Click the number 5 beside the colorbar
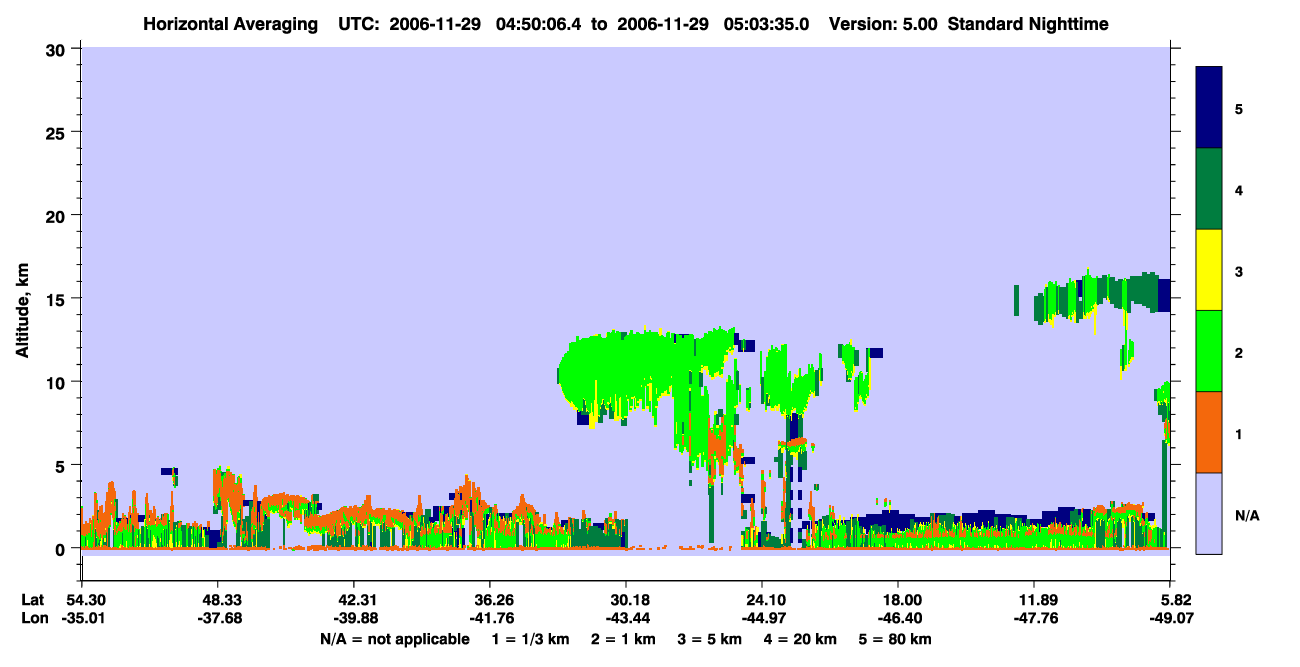The width and height of the screenshot is (1300, 667). 1239,109
